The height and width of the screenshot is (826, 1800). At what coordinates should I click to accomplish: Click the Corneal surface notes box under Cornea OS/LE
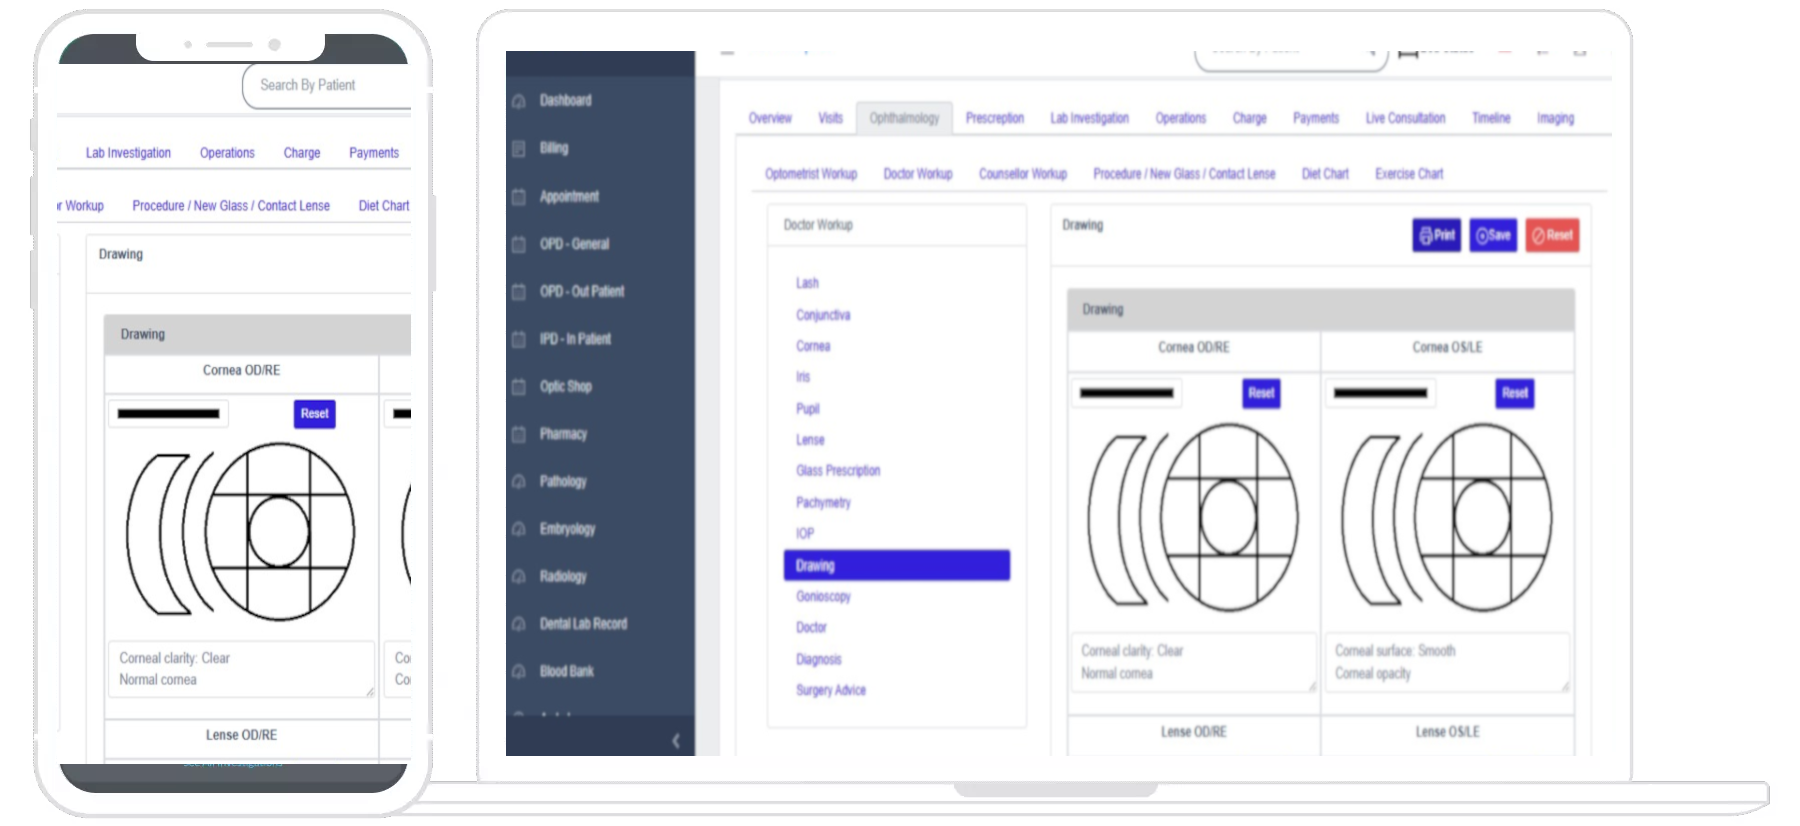tap(1445, 662)
